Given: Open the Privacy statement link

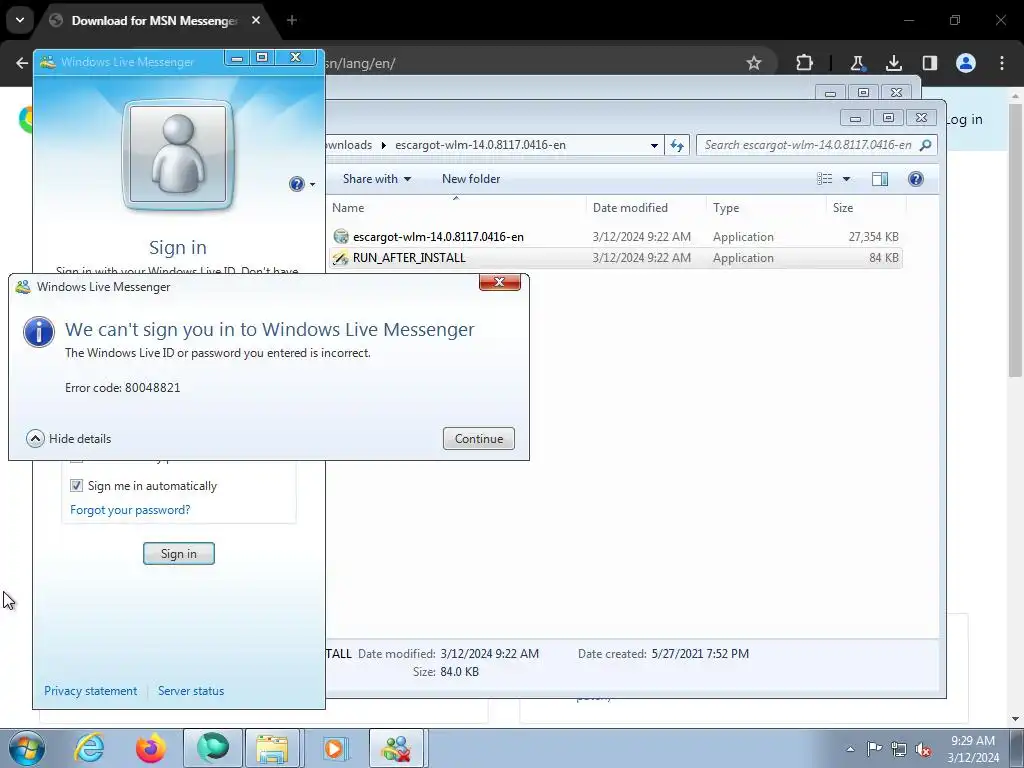Looking at the screenshot, I should 91,691.
